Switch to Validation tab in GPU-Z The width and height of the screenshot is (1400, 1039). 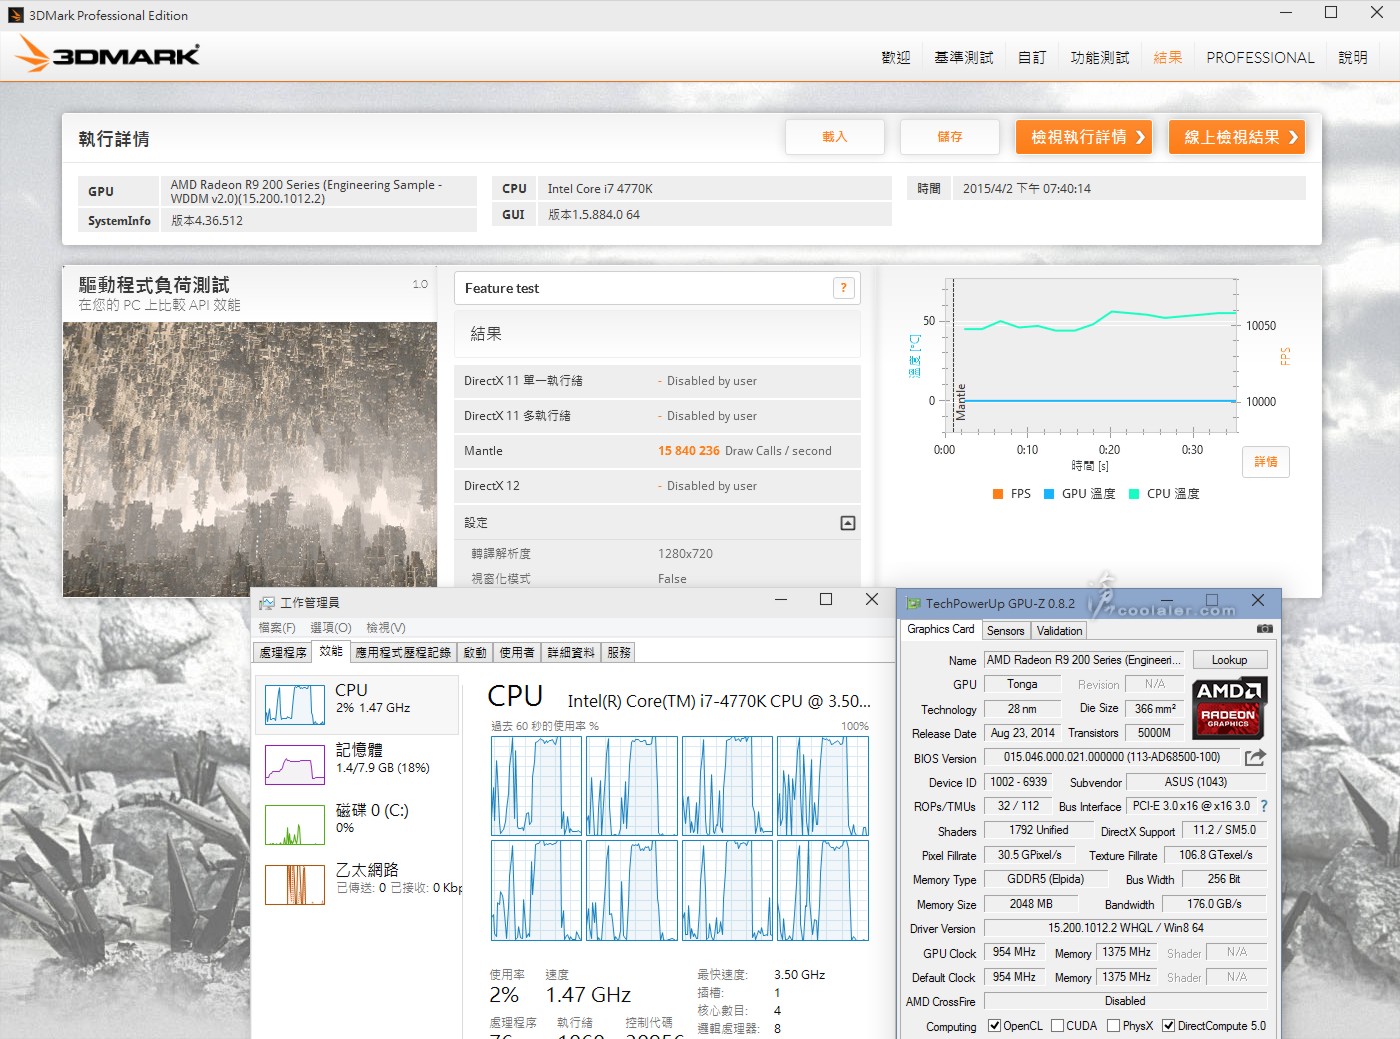click(x=1059, y=631)
